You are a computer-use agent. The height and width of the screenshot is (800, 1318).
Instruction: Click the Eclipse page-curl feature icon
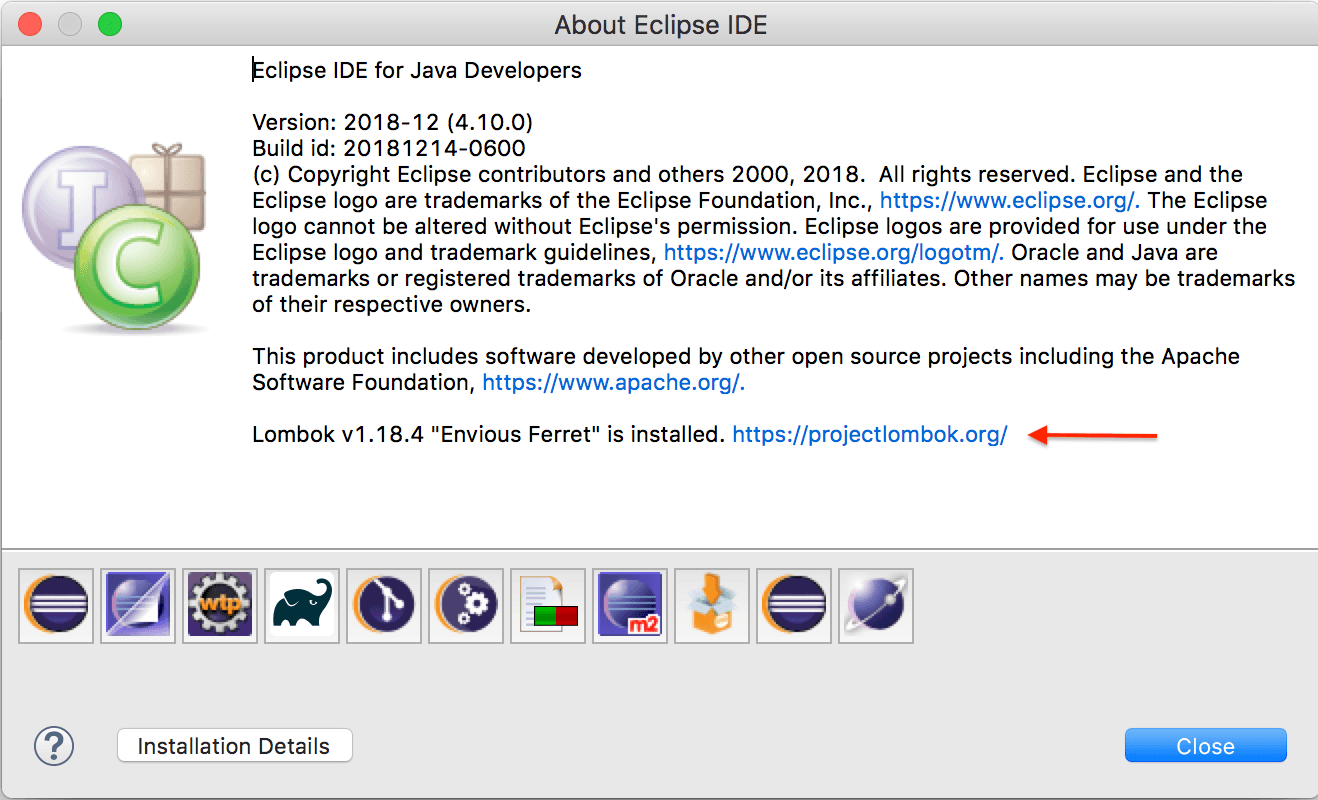138,605
